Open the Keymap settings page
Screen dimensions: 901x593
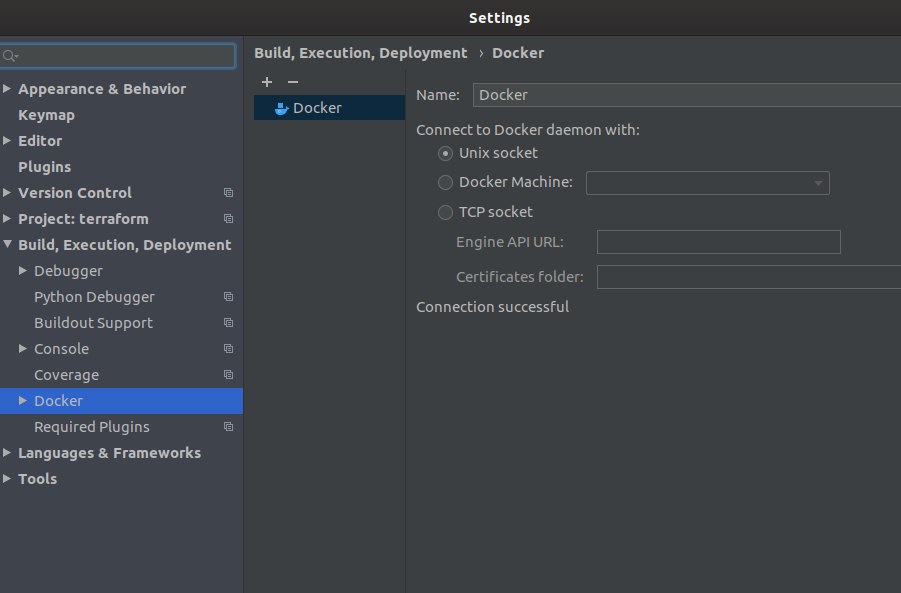47,115
